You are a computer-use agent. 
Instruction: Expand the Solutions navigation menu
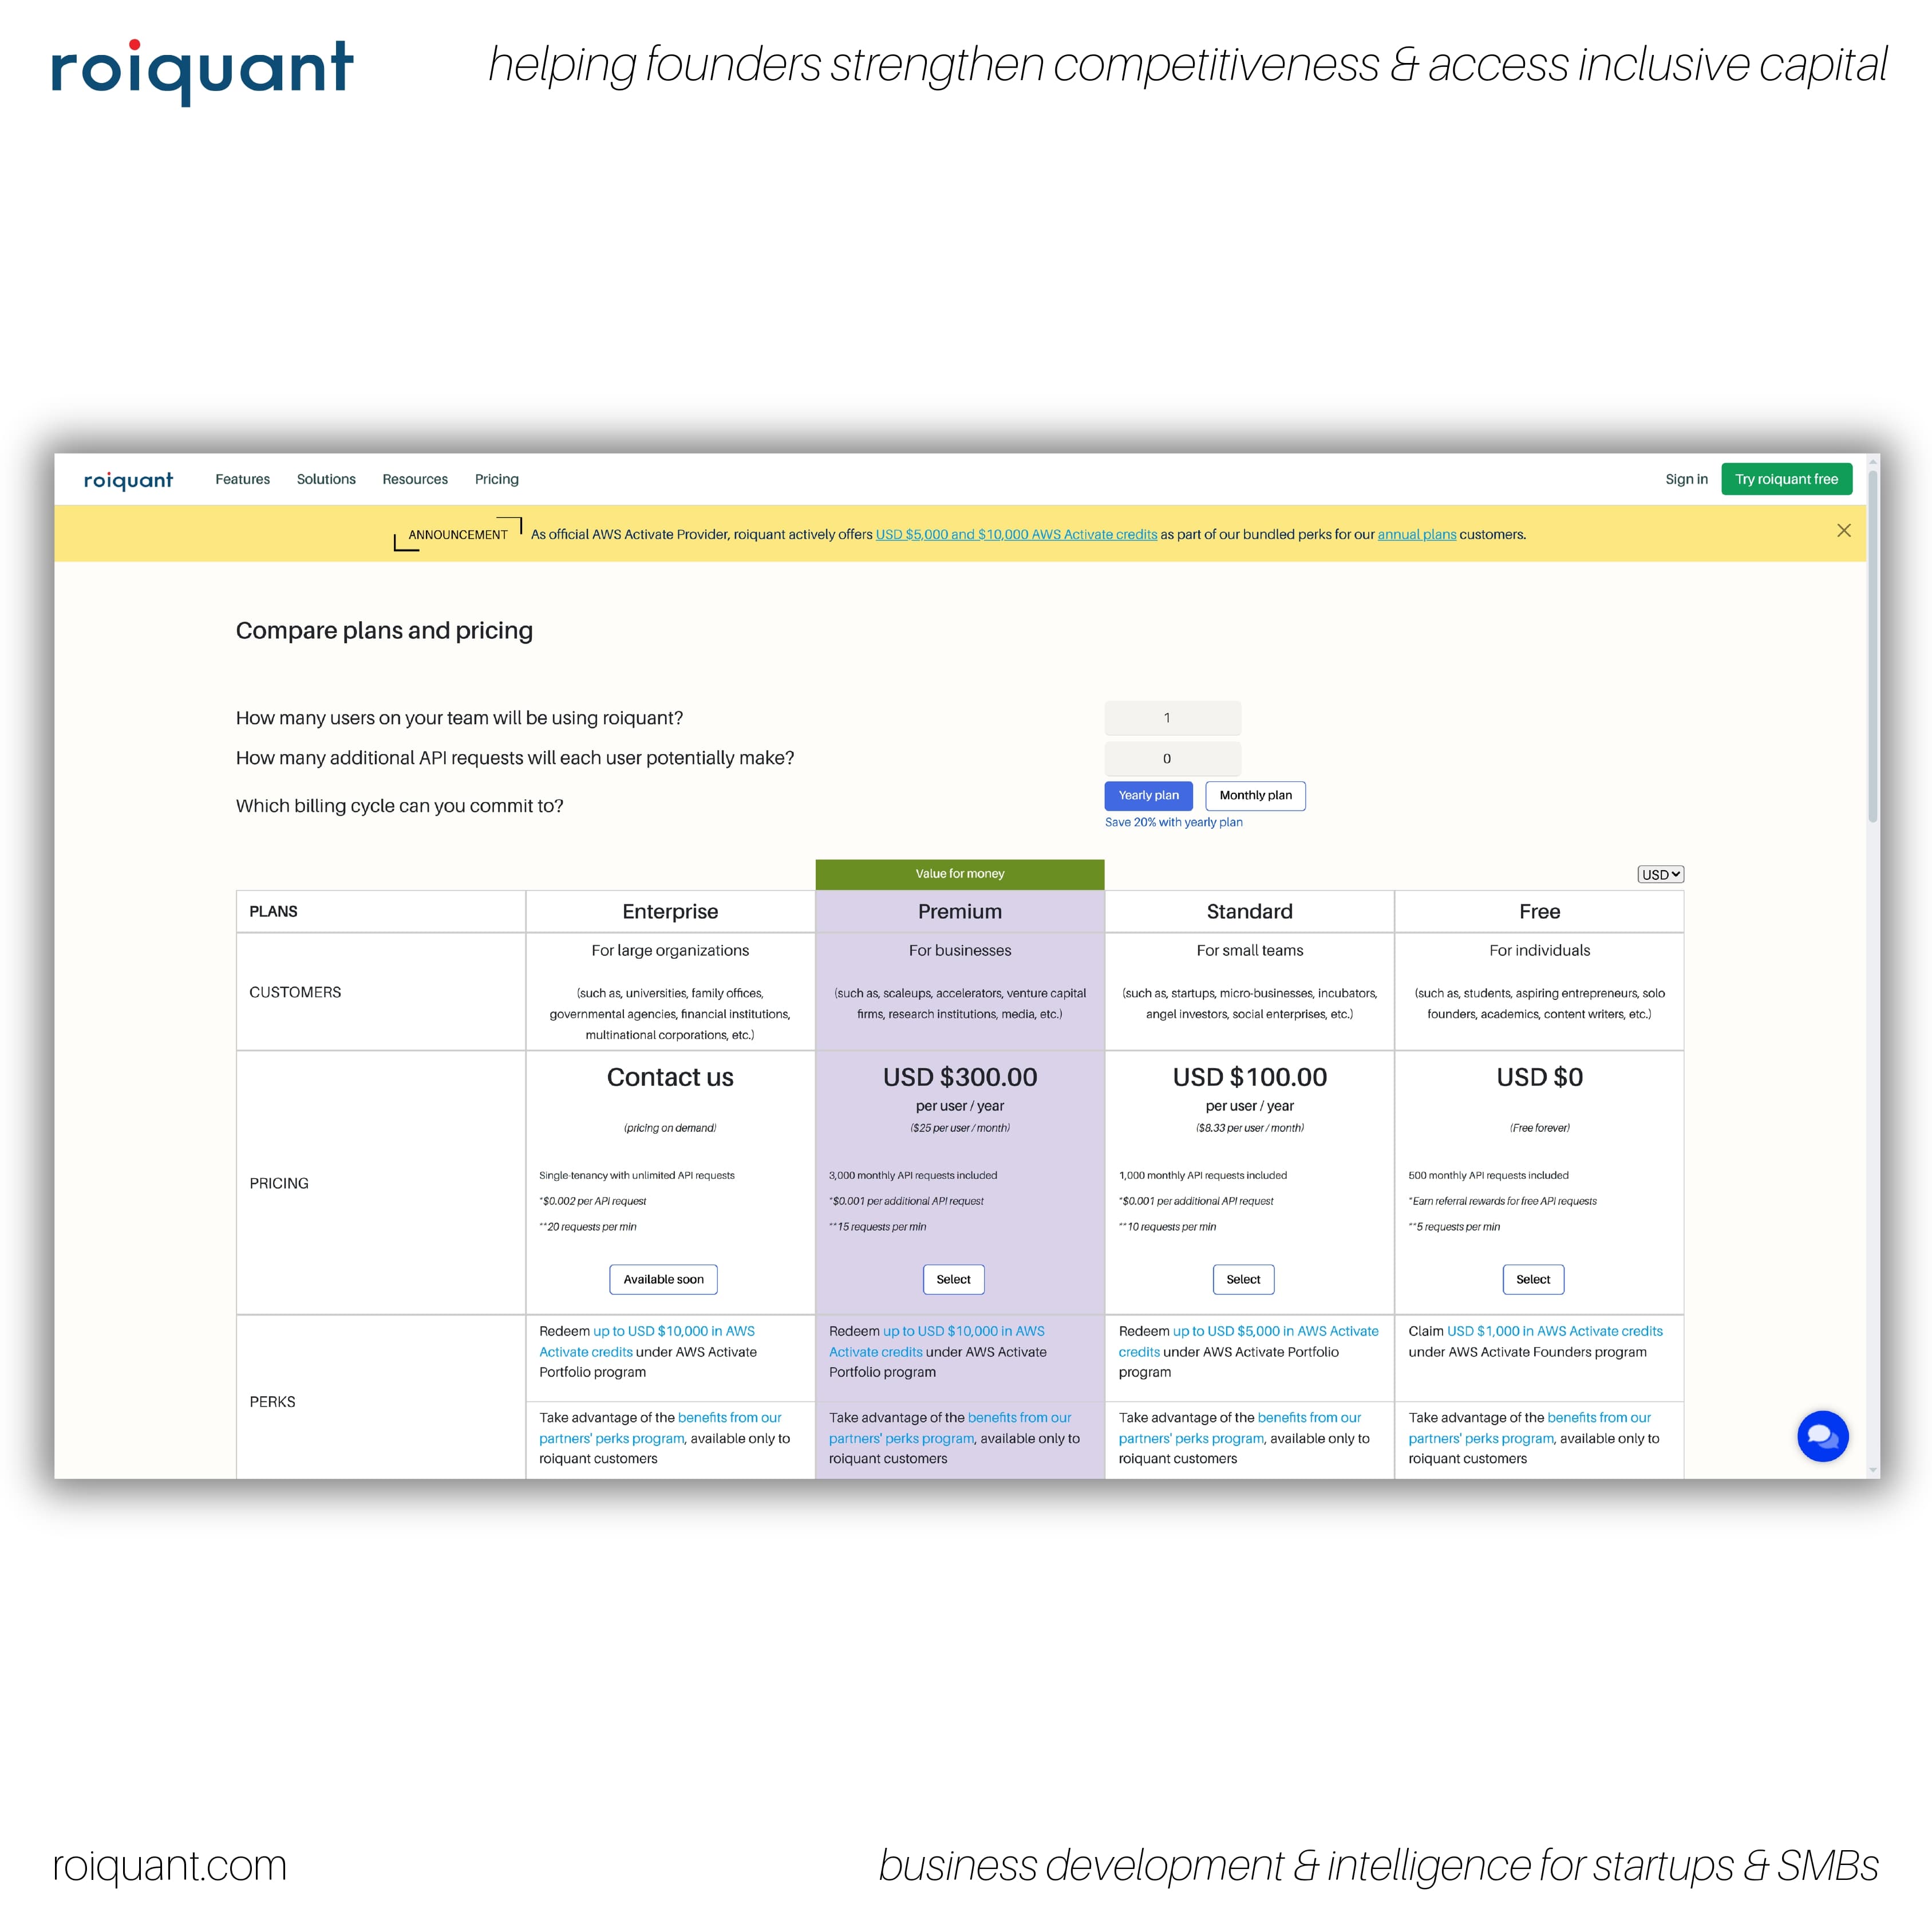point(326,479)
